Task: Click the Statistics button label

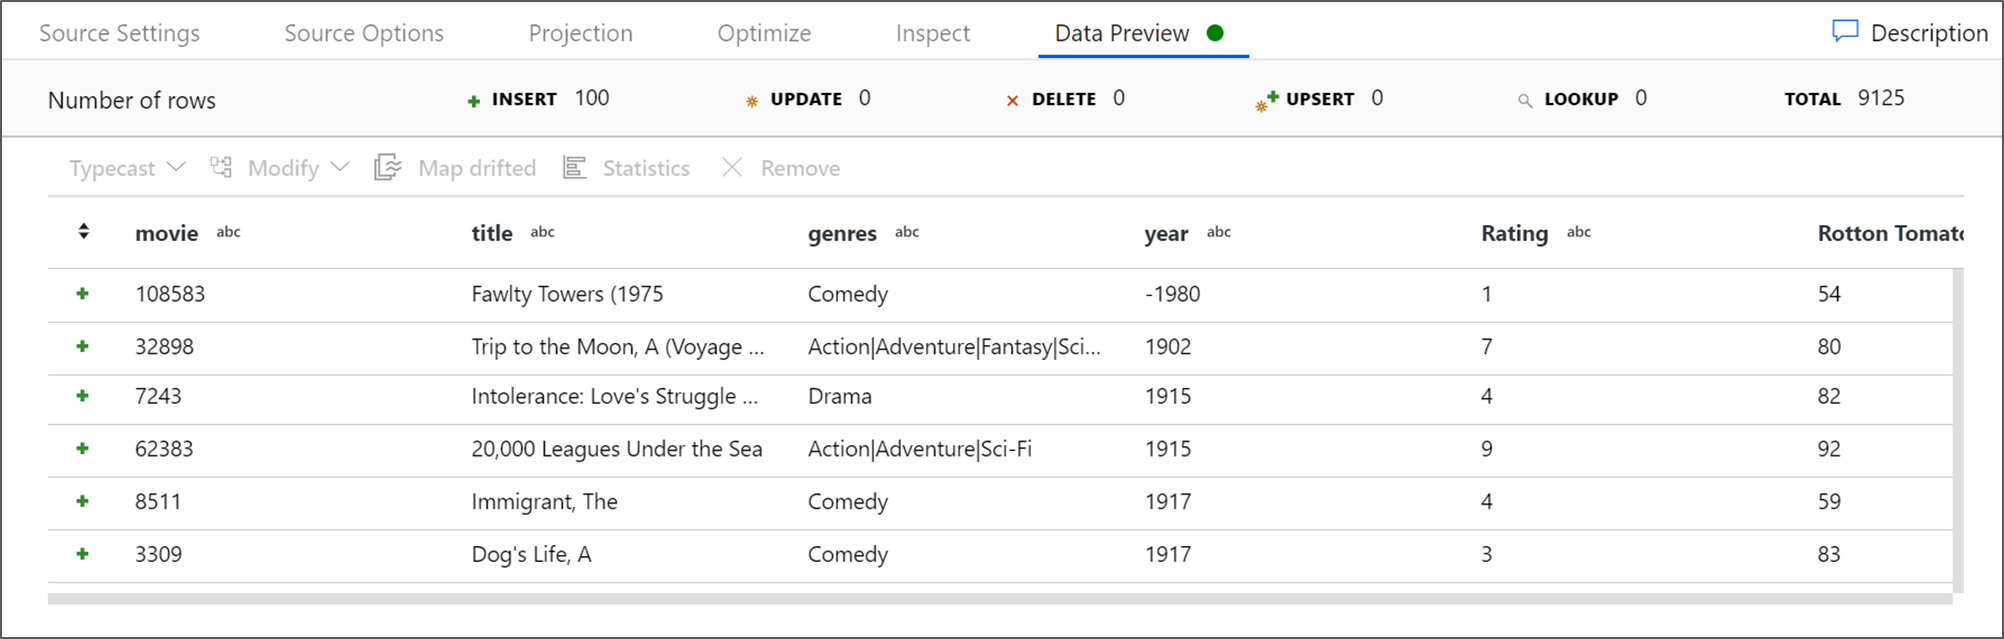Action: (646, 168)
